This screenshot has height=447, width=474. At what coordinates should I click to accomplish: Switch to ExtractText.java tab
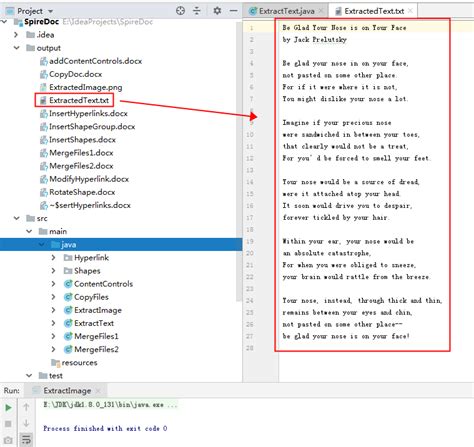[x=287, y=11]
